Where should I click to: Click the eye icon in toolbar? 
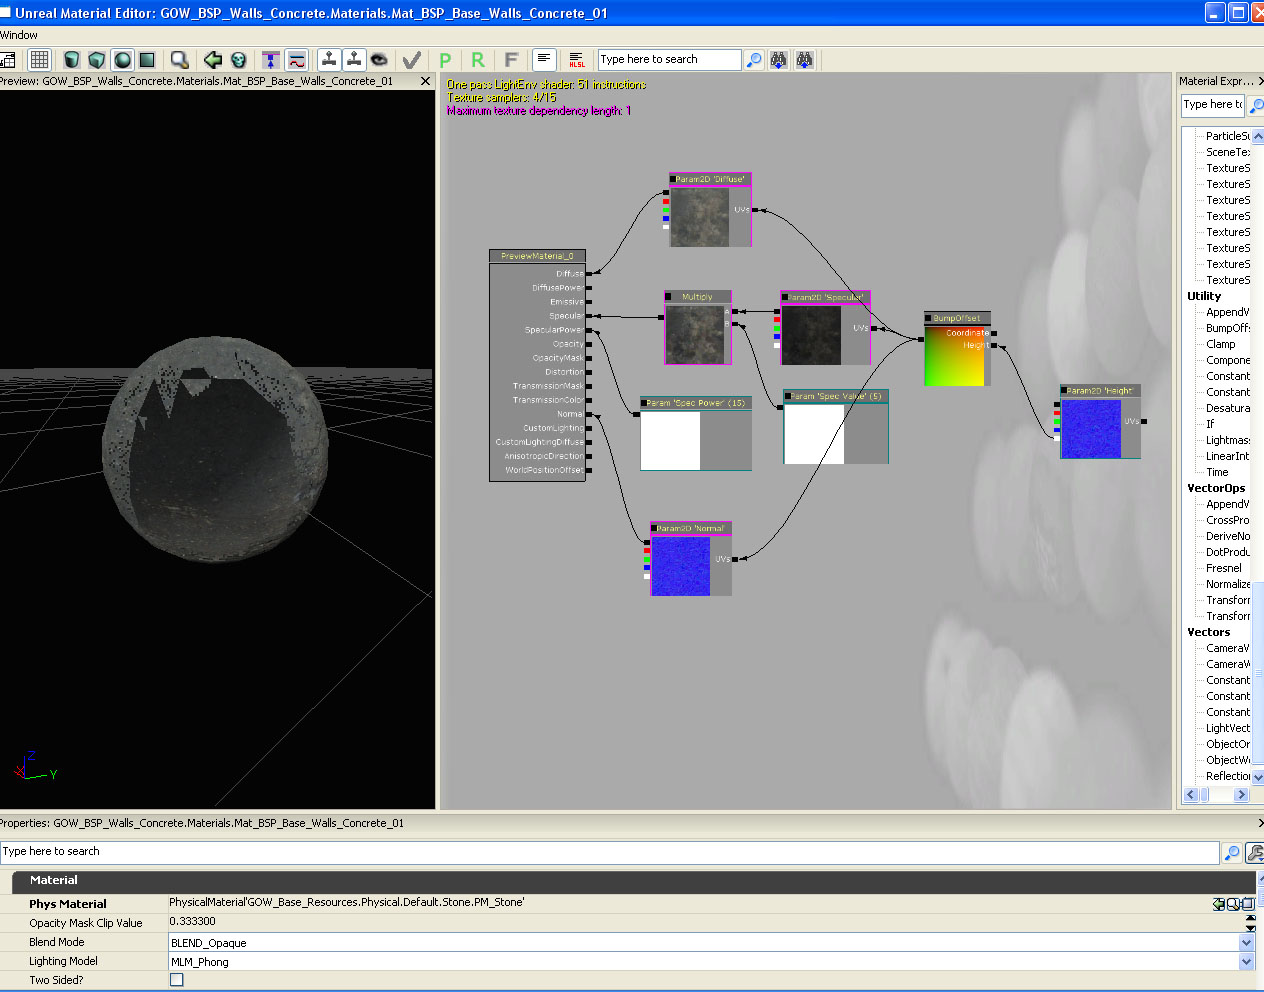click(x=379, y=60)
